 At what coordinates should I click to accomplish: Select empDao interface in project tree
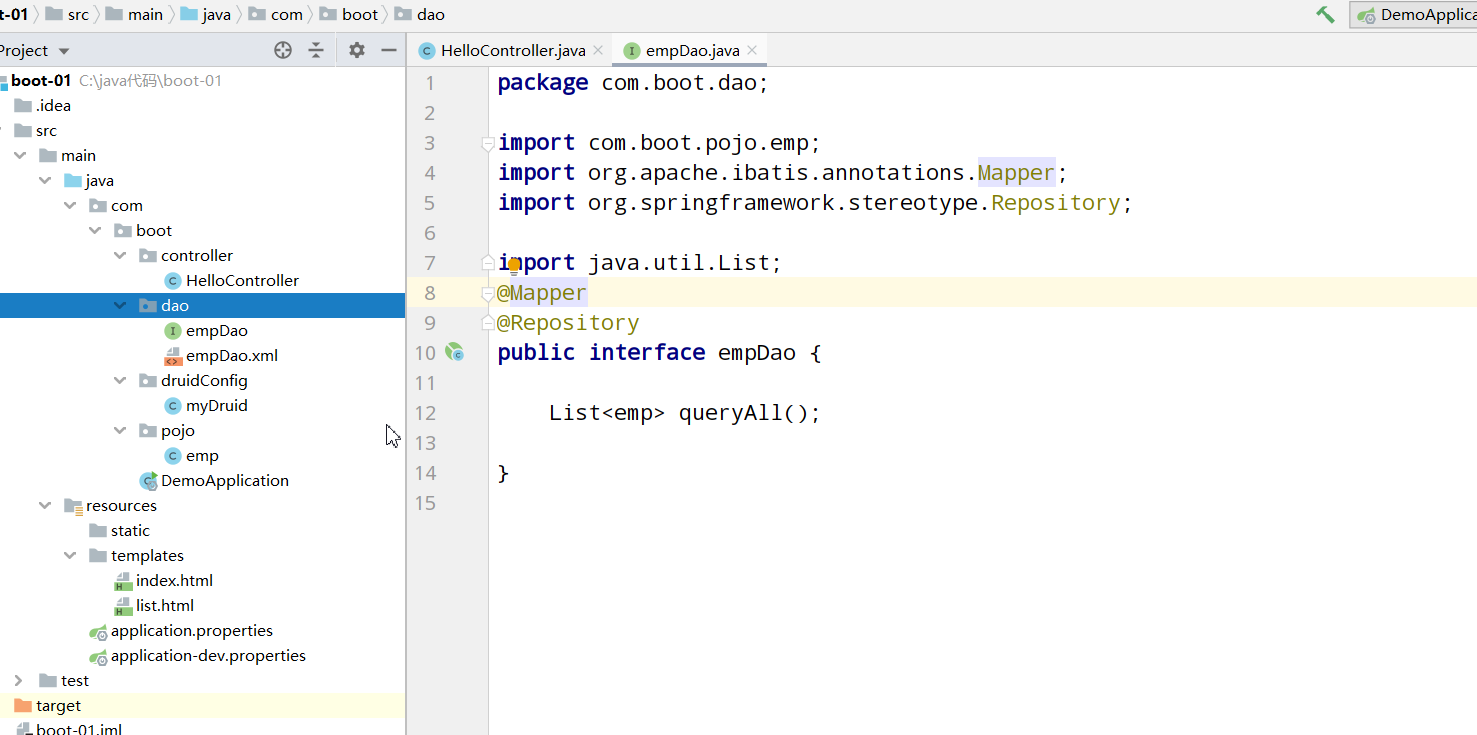click(217, 330)
